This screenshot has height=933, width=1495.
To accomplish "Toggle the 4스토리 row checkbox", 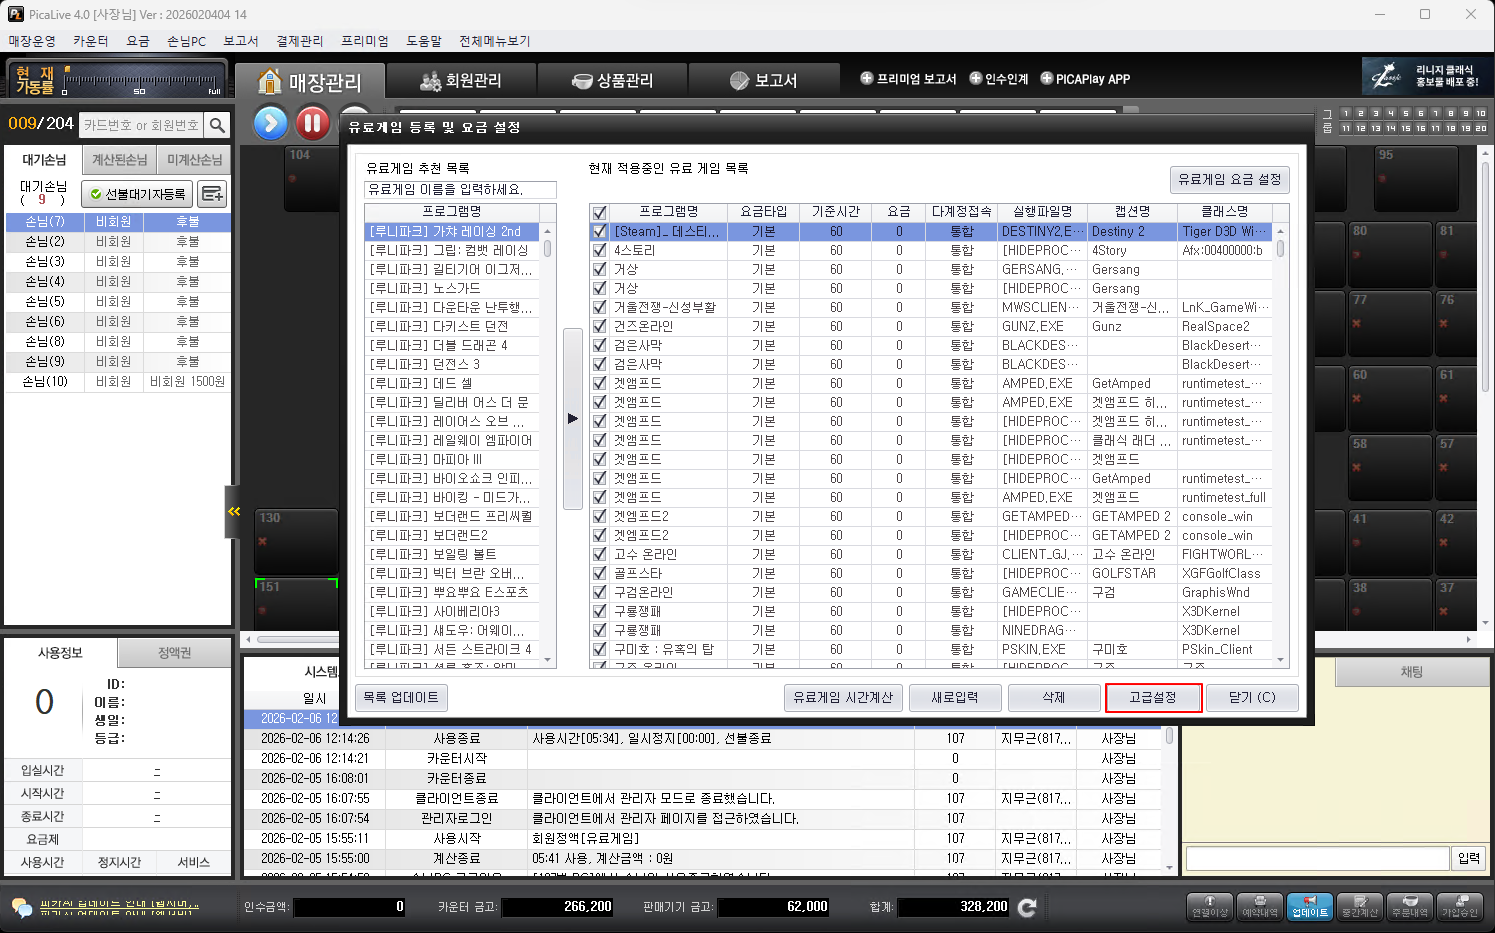I will click(600, 250).
